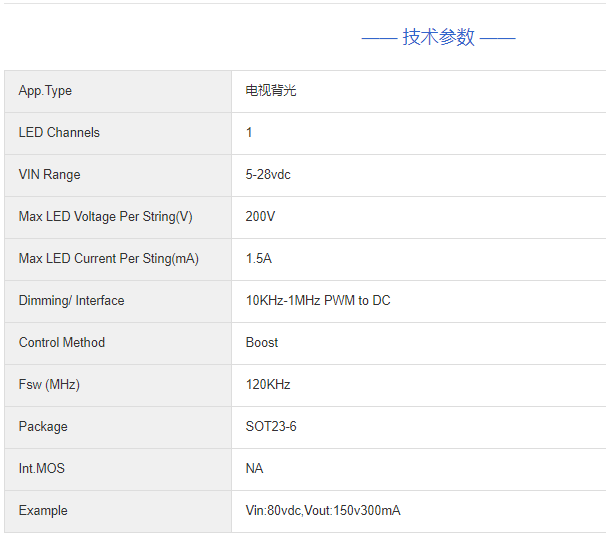Click the Example row label
Screen dimensions: 606x549
coord(43,511)
